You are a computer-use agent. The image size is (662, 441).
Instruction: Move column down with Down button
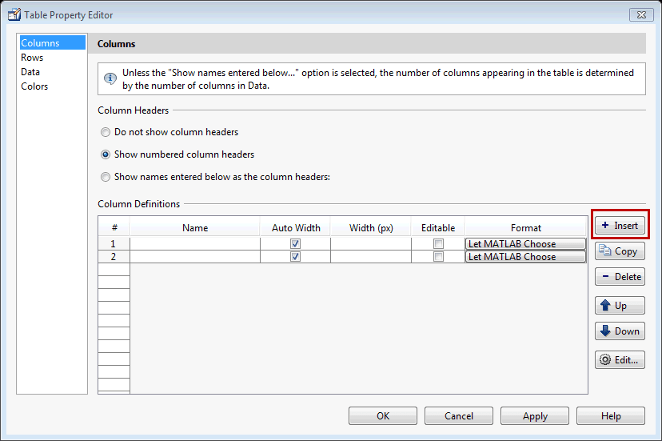pos(620,331)
